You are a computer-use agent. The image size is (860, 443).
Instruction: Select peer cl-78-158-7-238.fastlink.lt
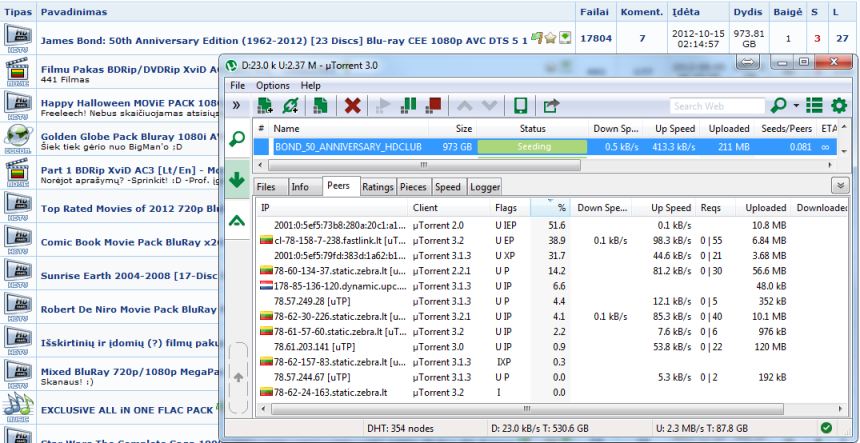(552, 240)
